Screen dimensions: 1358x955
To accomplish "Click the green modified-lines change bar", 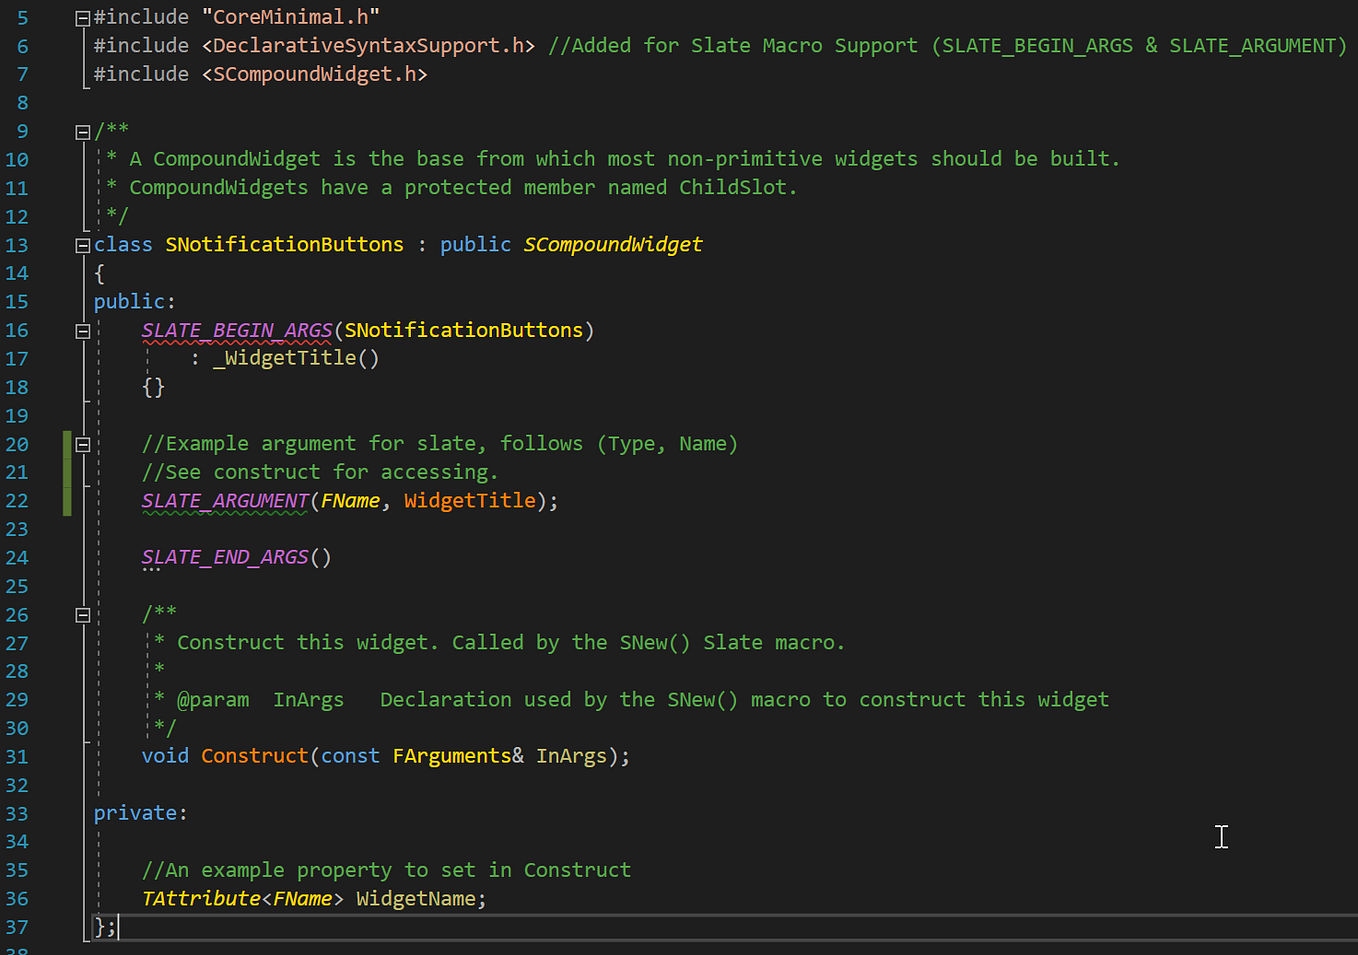I will pyautogui.click(x=66, y=470).
